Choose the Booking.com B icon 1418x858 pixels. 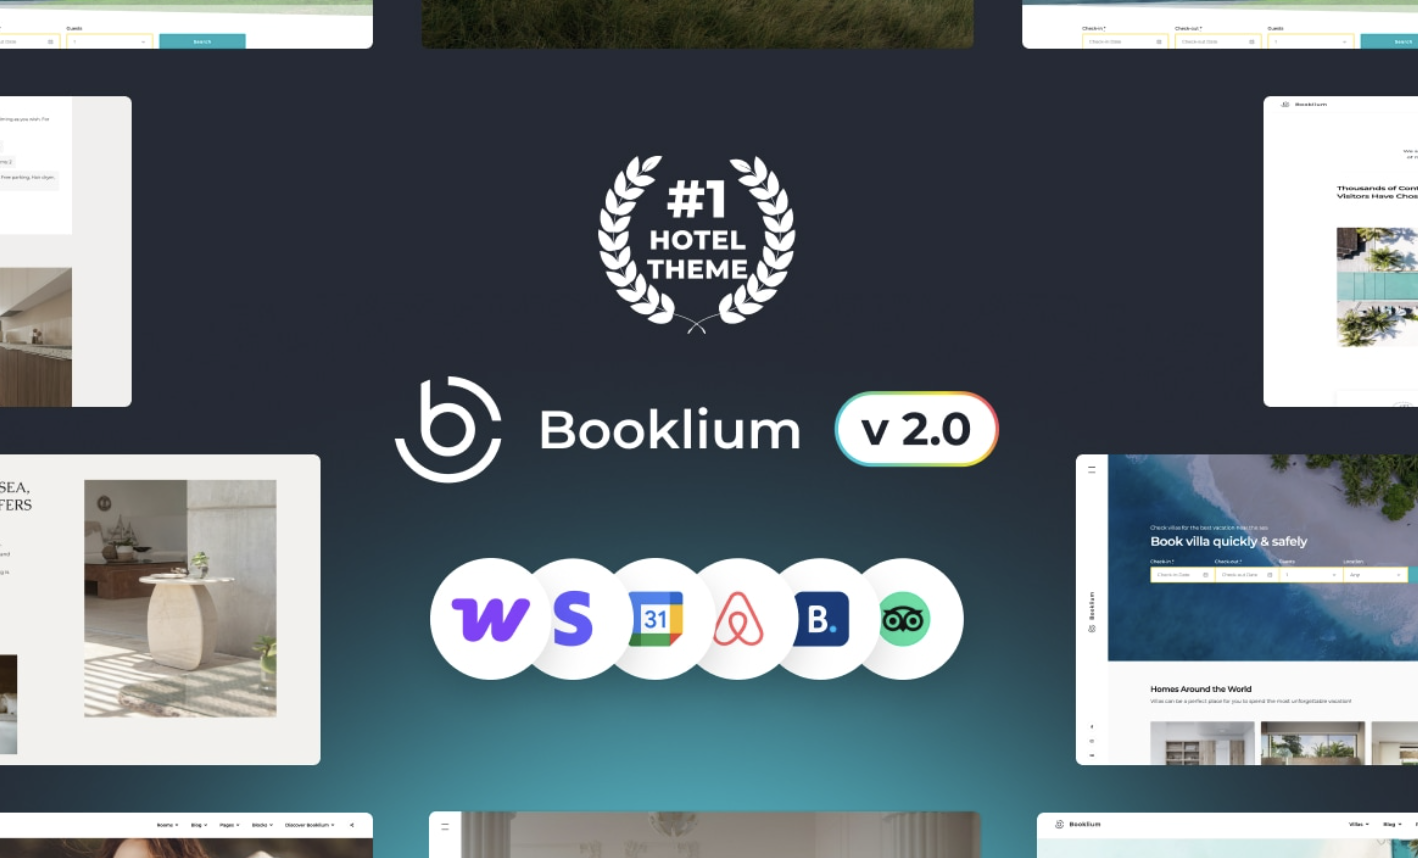821,619
